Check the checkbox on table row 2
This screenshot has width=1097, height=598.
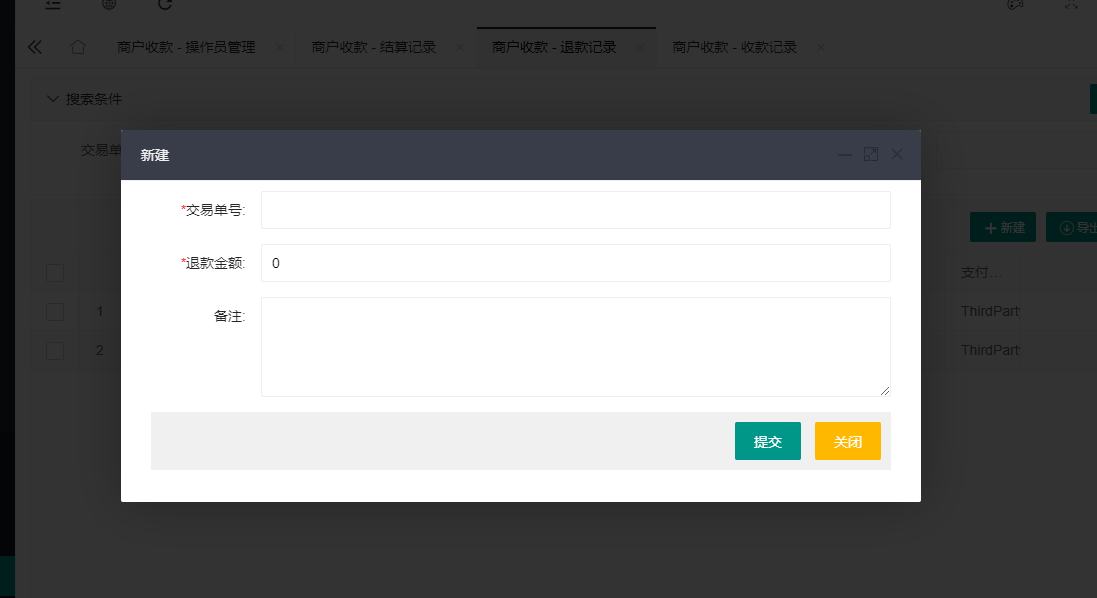tap(55, 350)
